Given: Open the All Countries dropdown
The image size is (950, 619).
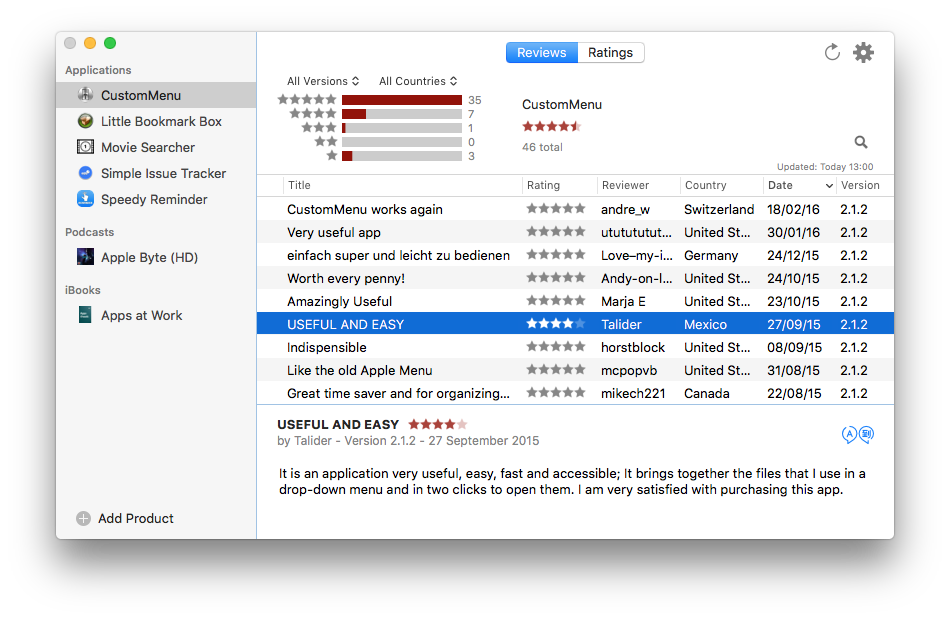Looking at the screenshot, I should coord(418,81).
